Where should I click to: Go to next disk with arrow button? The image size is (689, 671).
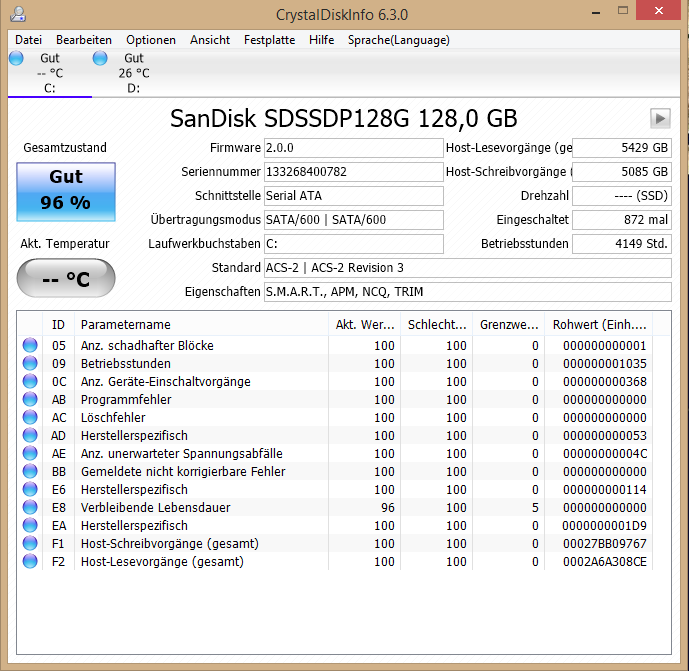tap(660, 118)
